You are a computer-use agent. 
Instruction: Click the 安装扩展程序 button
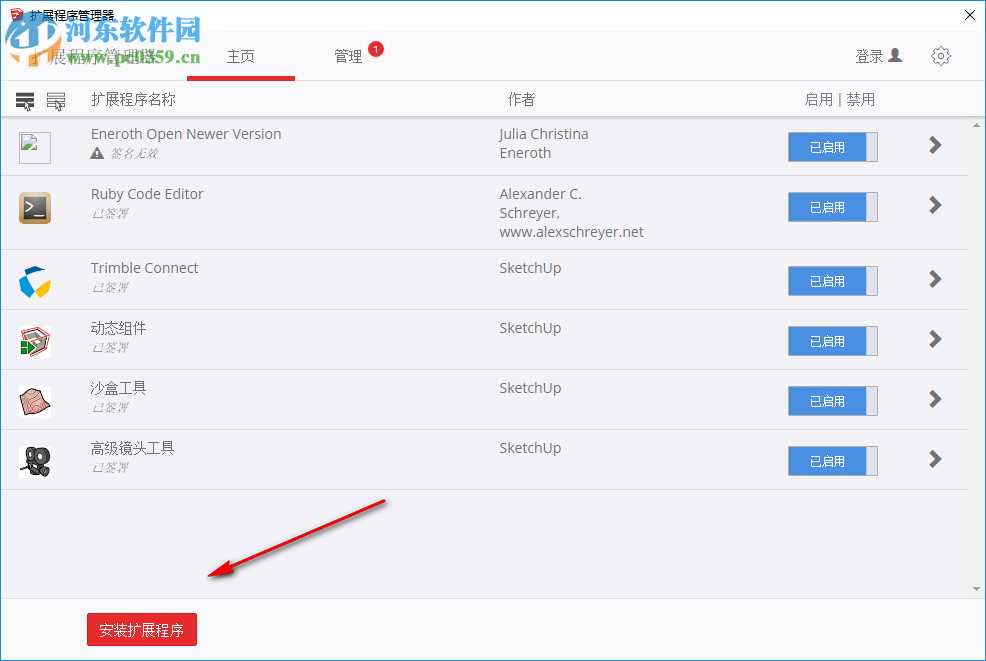click(x=141, y=629)
